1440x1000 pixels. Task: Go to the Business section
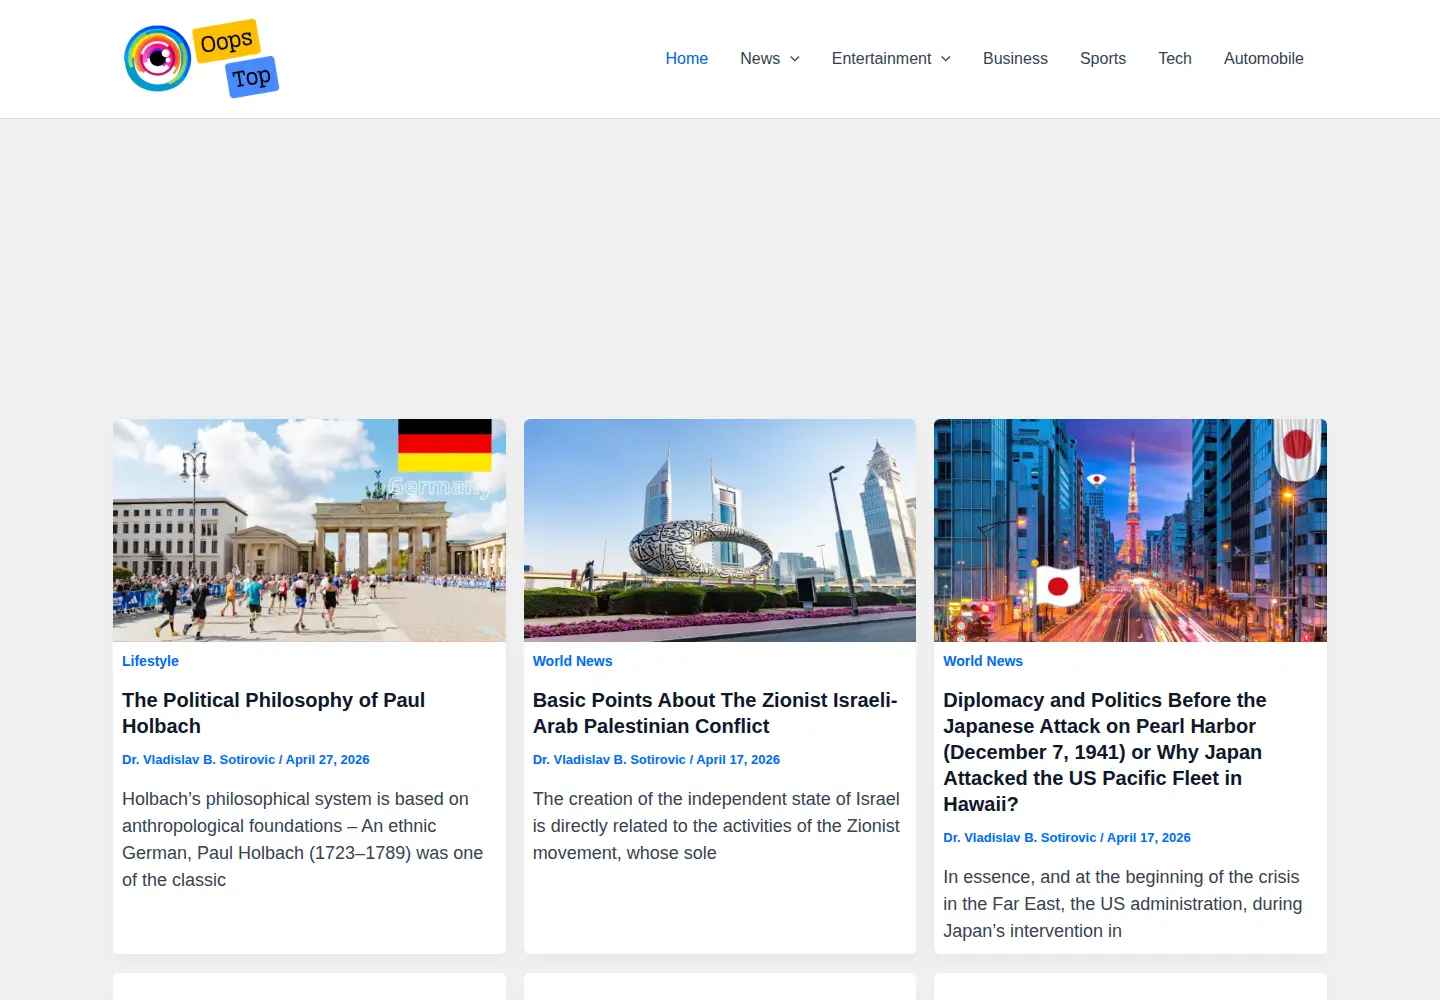(1015, 58)
